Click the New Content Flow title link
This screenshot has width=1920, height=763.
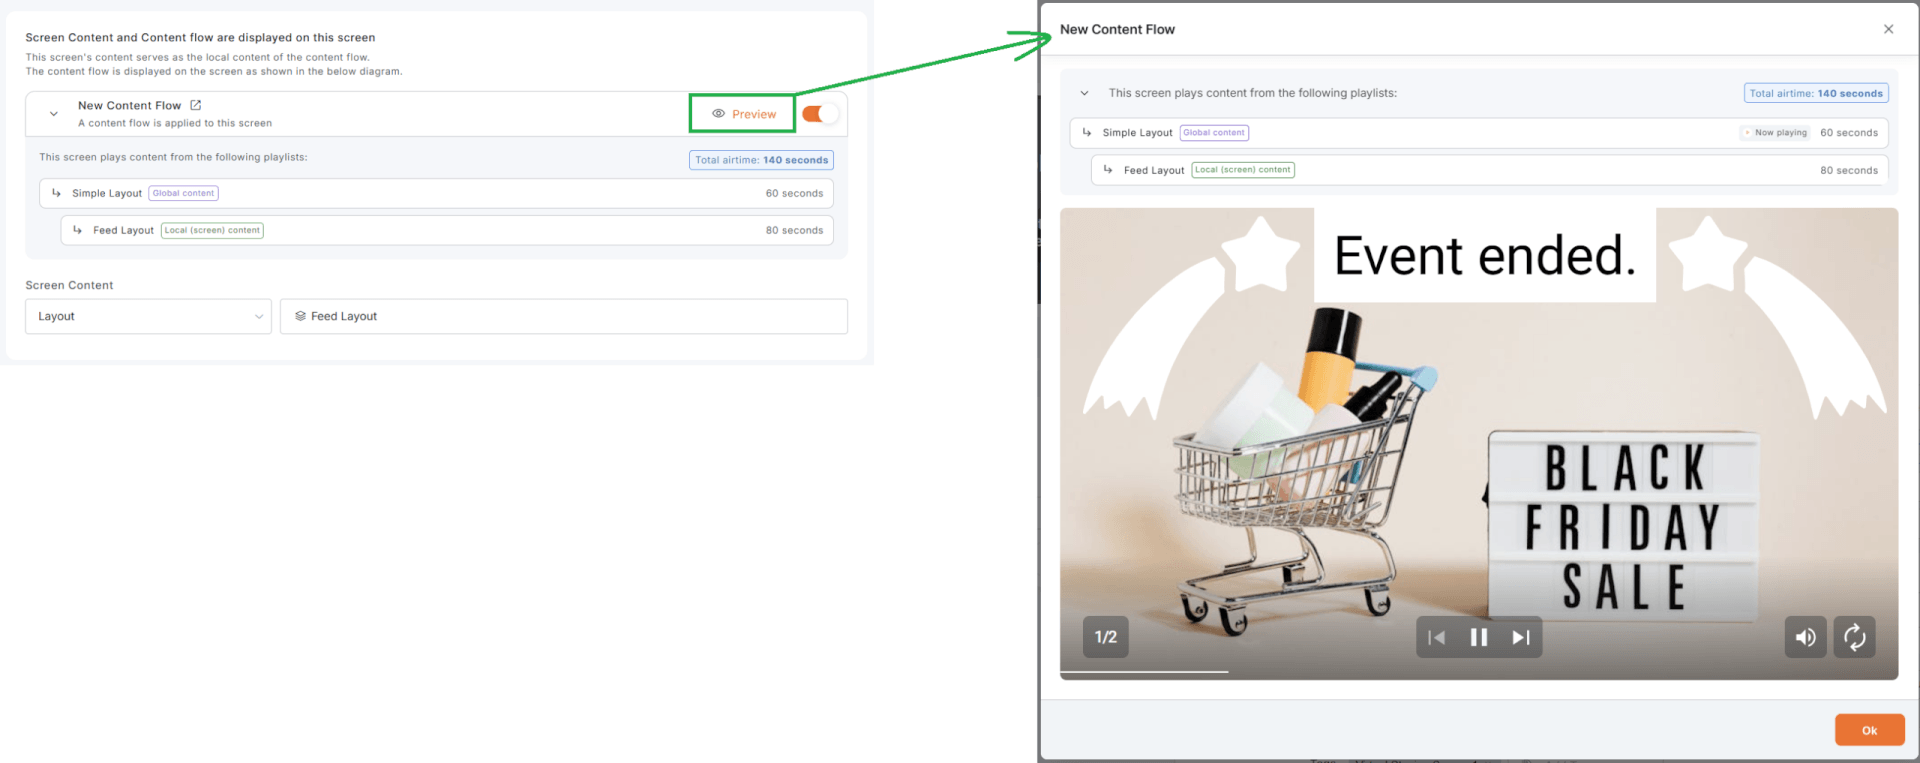point(130,105)
